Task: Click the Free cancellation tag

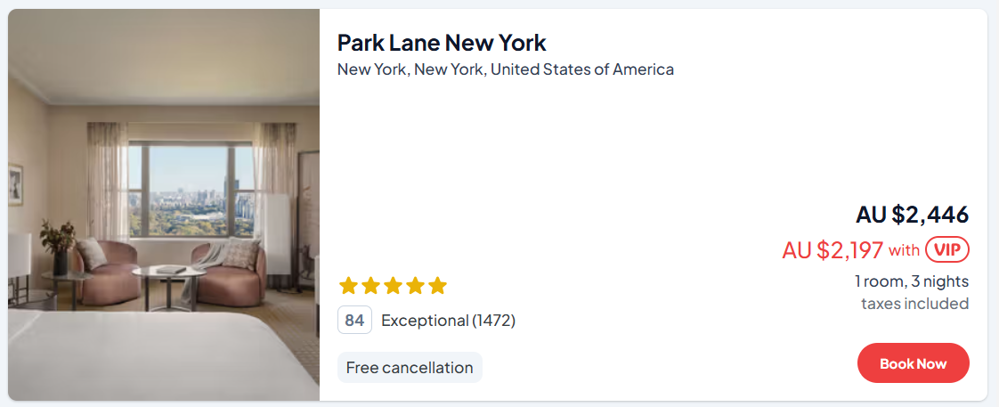Action: click(409, 367)
